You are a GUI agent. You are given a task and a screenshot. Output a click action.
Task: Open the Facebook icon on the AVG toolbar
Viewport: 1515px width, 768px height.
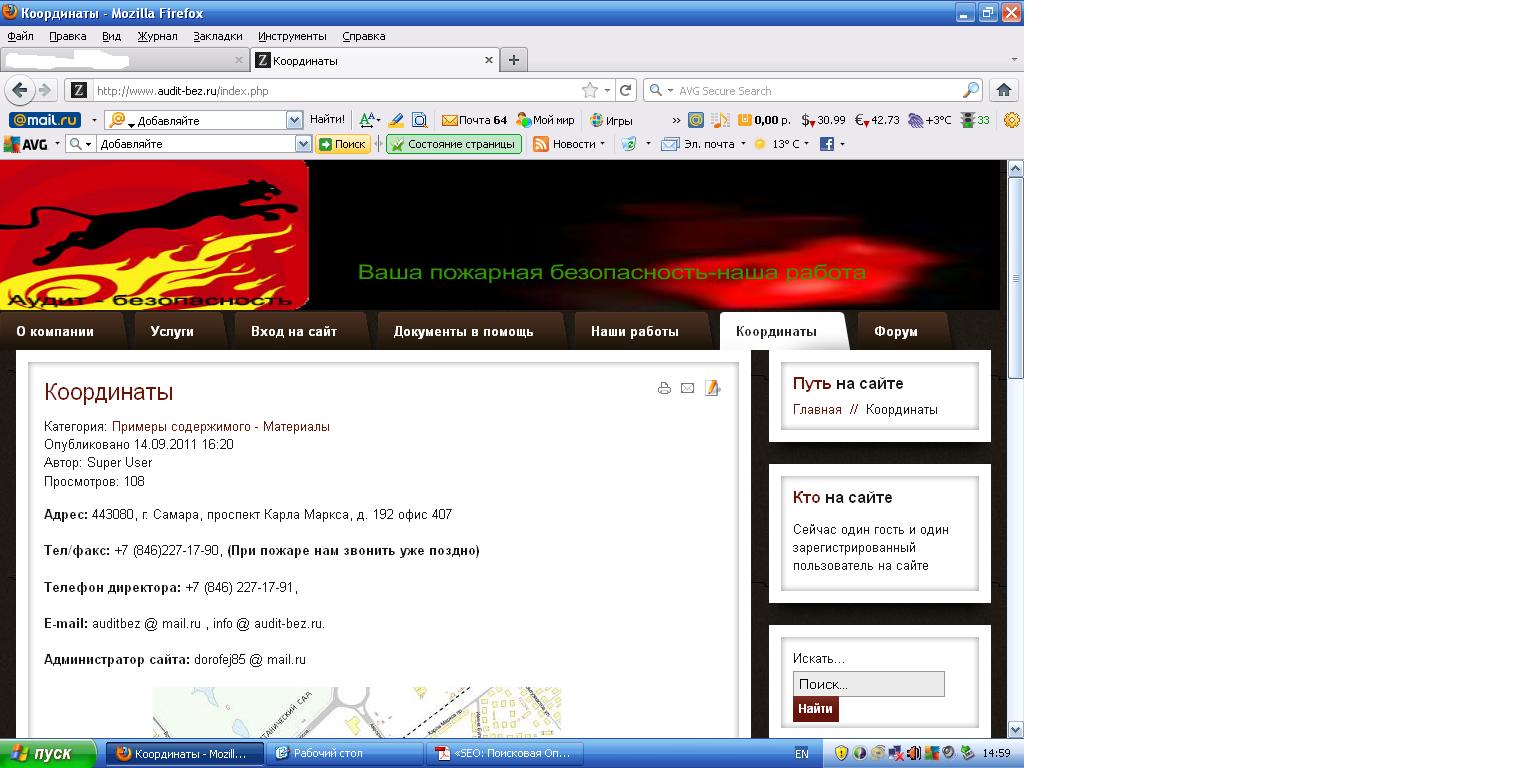coord(824,143)
